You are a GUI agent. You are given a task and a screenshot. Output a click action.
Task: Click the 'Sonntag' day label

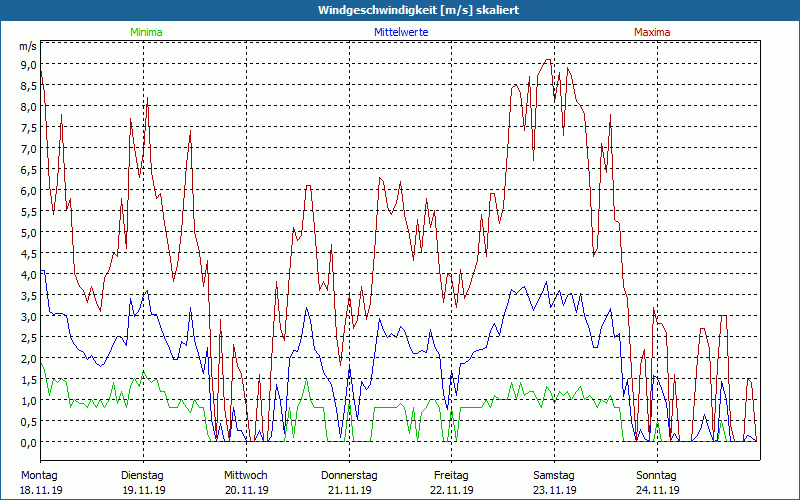[656, 476]
